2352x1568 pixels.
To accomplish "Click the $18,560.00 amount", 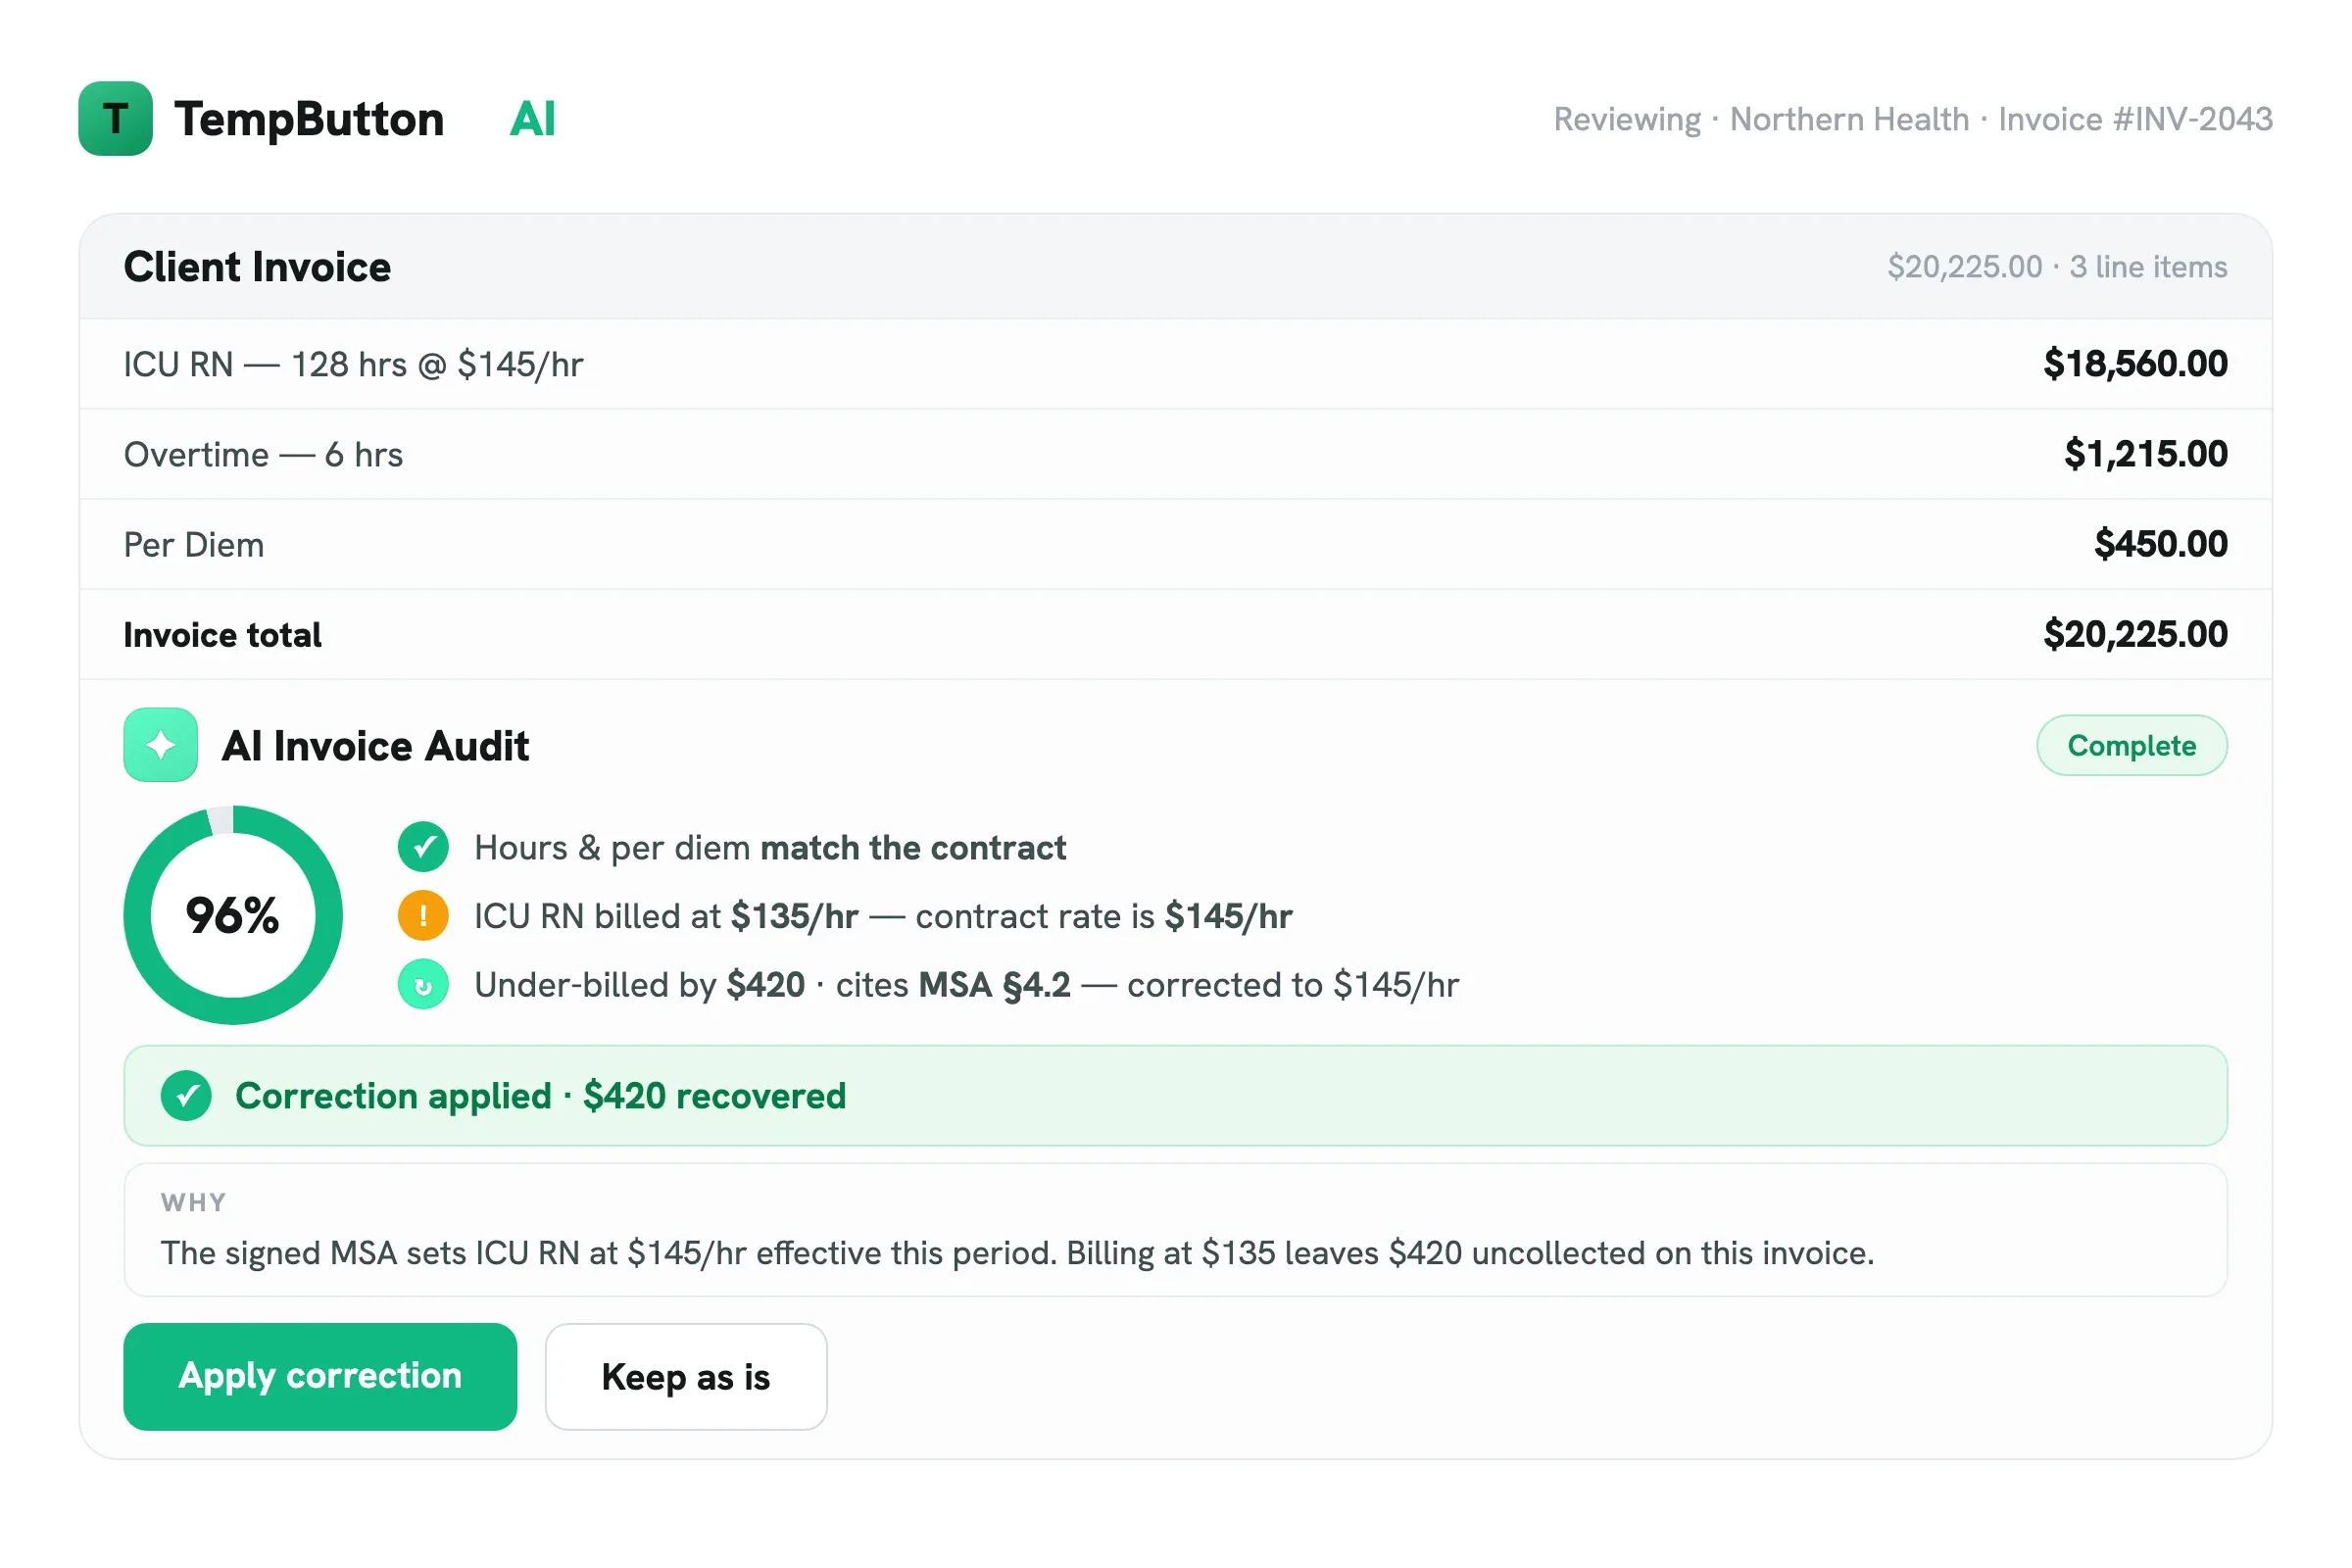I will point(2135,364).
